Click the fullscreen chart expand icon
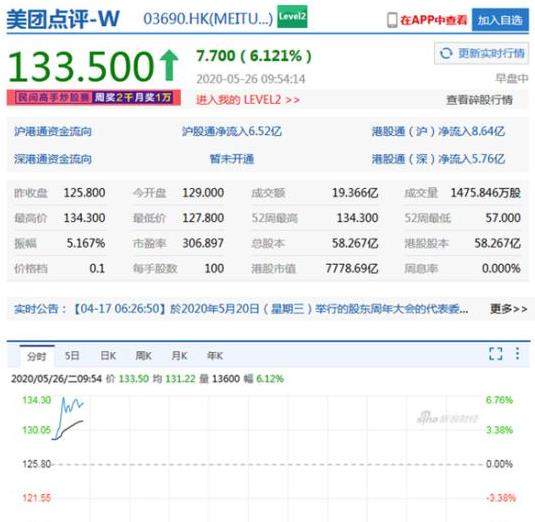Viewport: 535px width, 522px height. coord(495,354)
